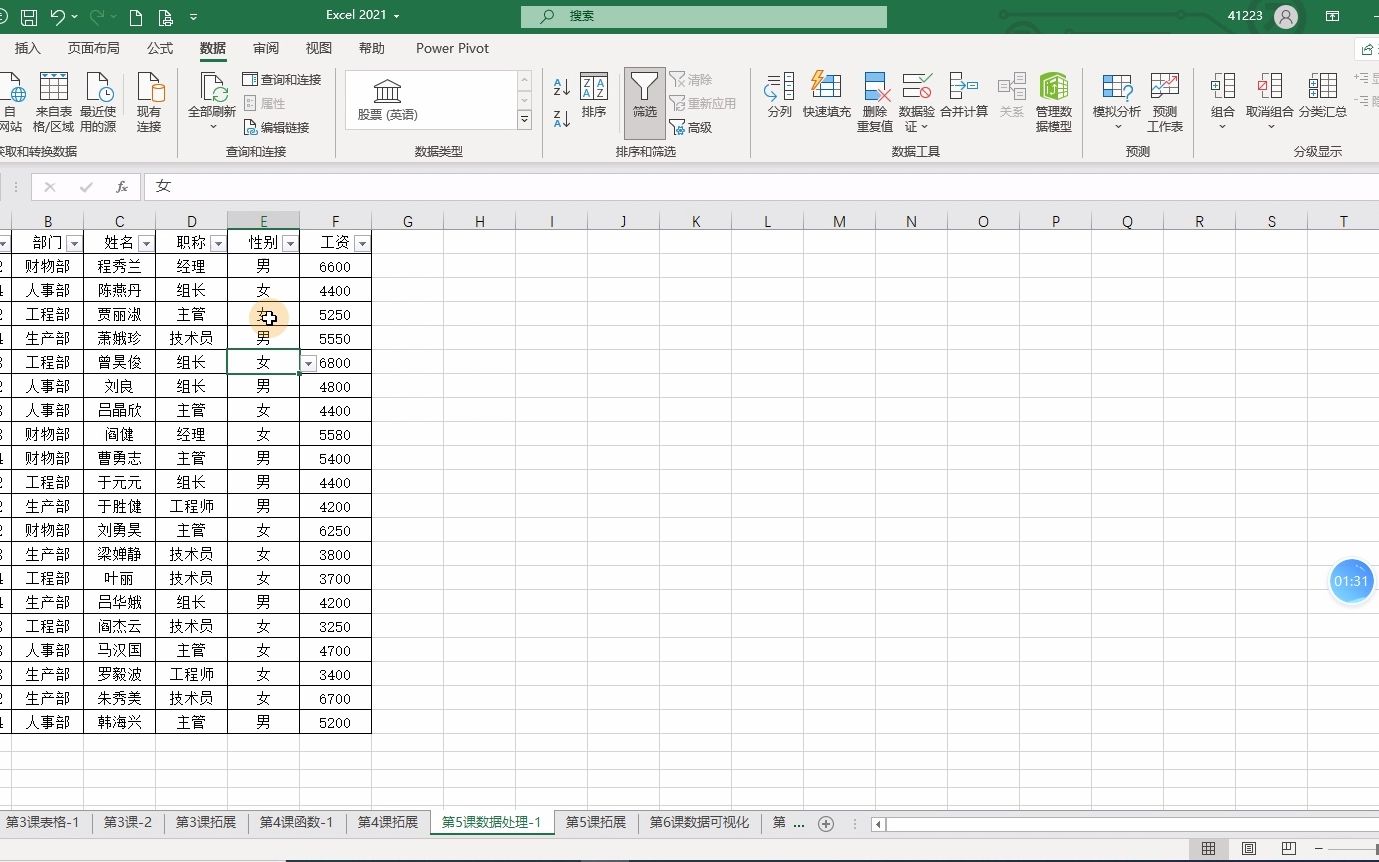
Task: Open the 排序 sort dialog
Action: (x=594, y=96)
